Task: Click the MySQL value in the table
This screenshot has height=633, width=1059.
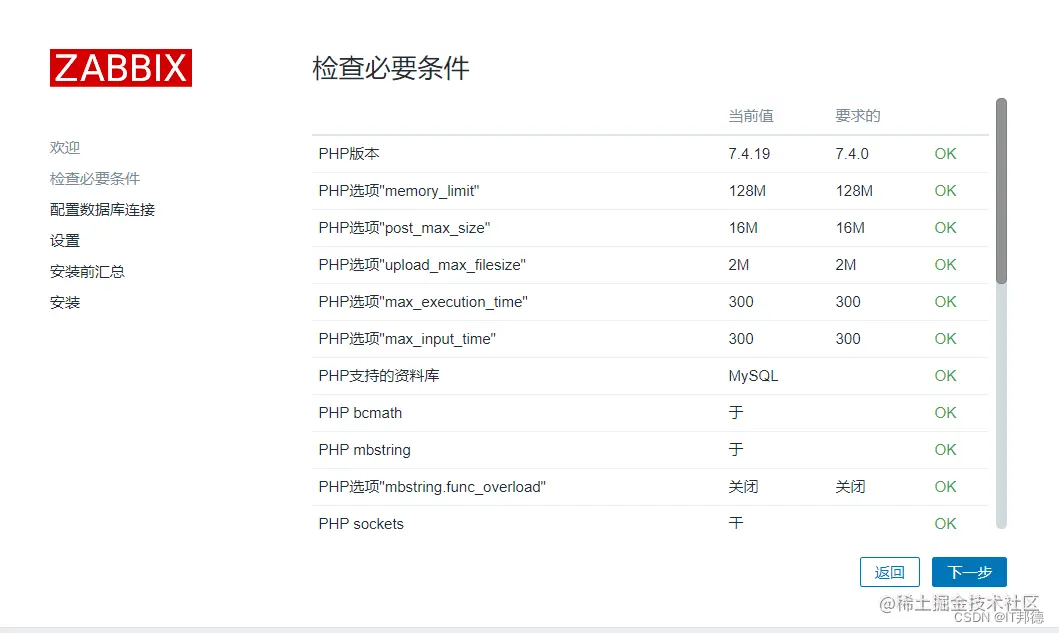Action: [x=751, y=375]
